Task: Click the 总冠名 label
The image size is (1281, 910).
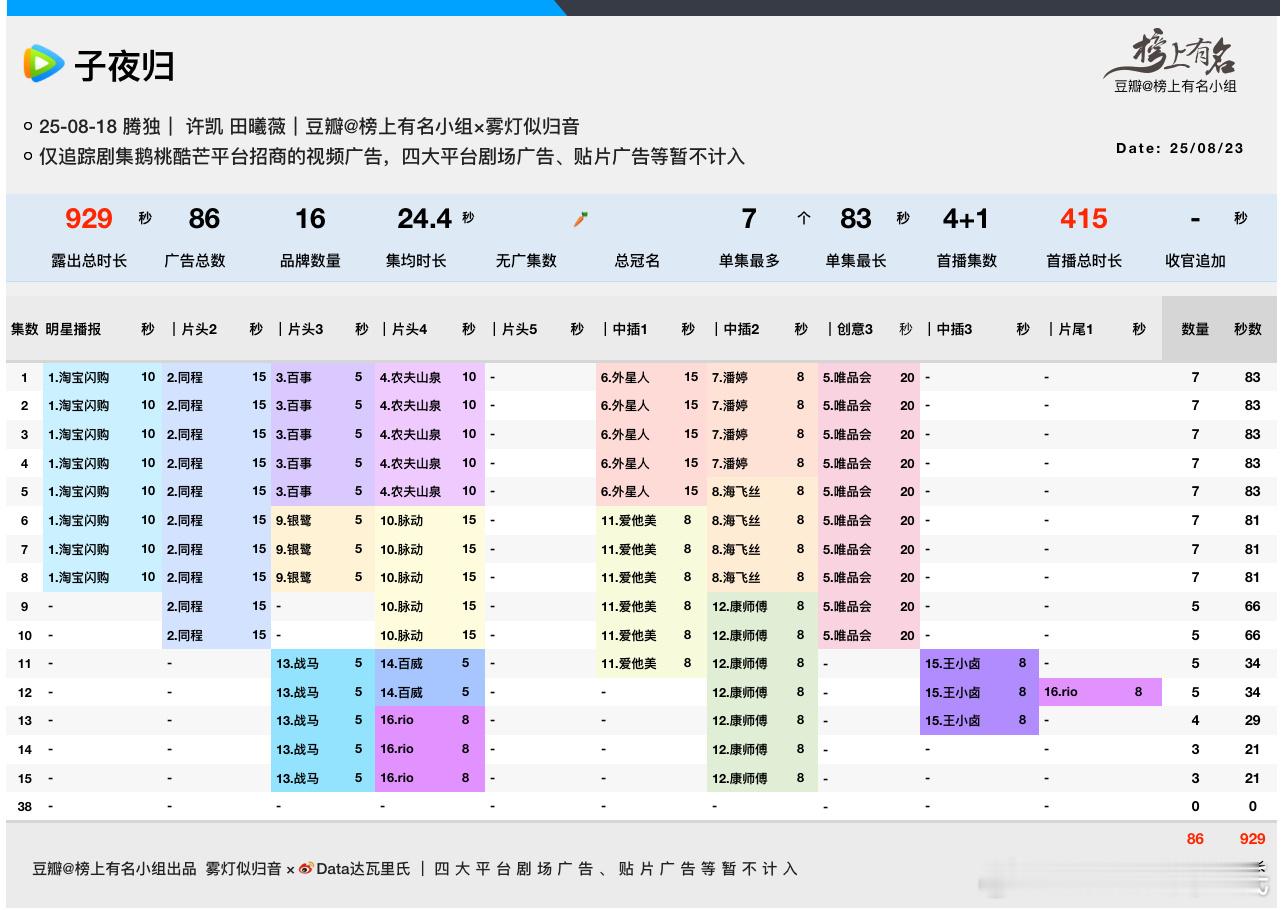Action: coord(637,261)
